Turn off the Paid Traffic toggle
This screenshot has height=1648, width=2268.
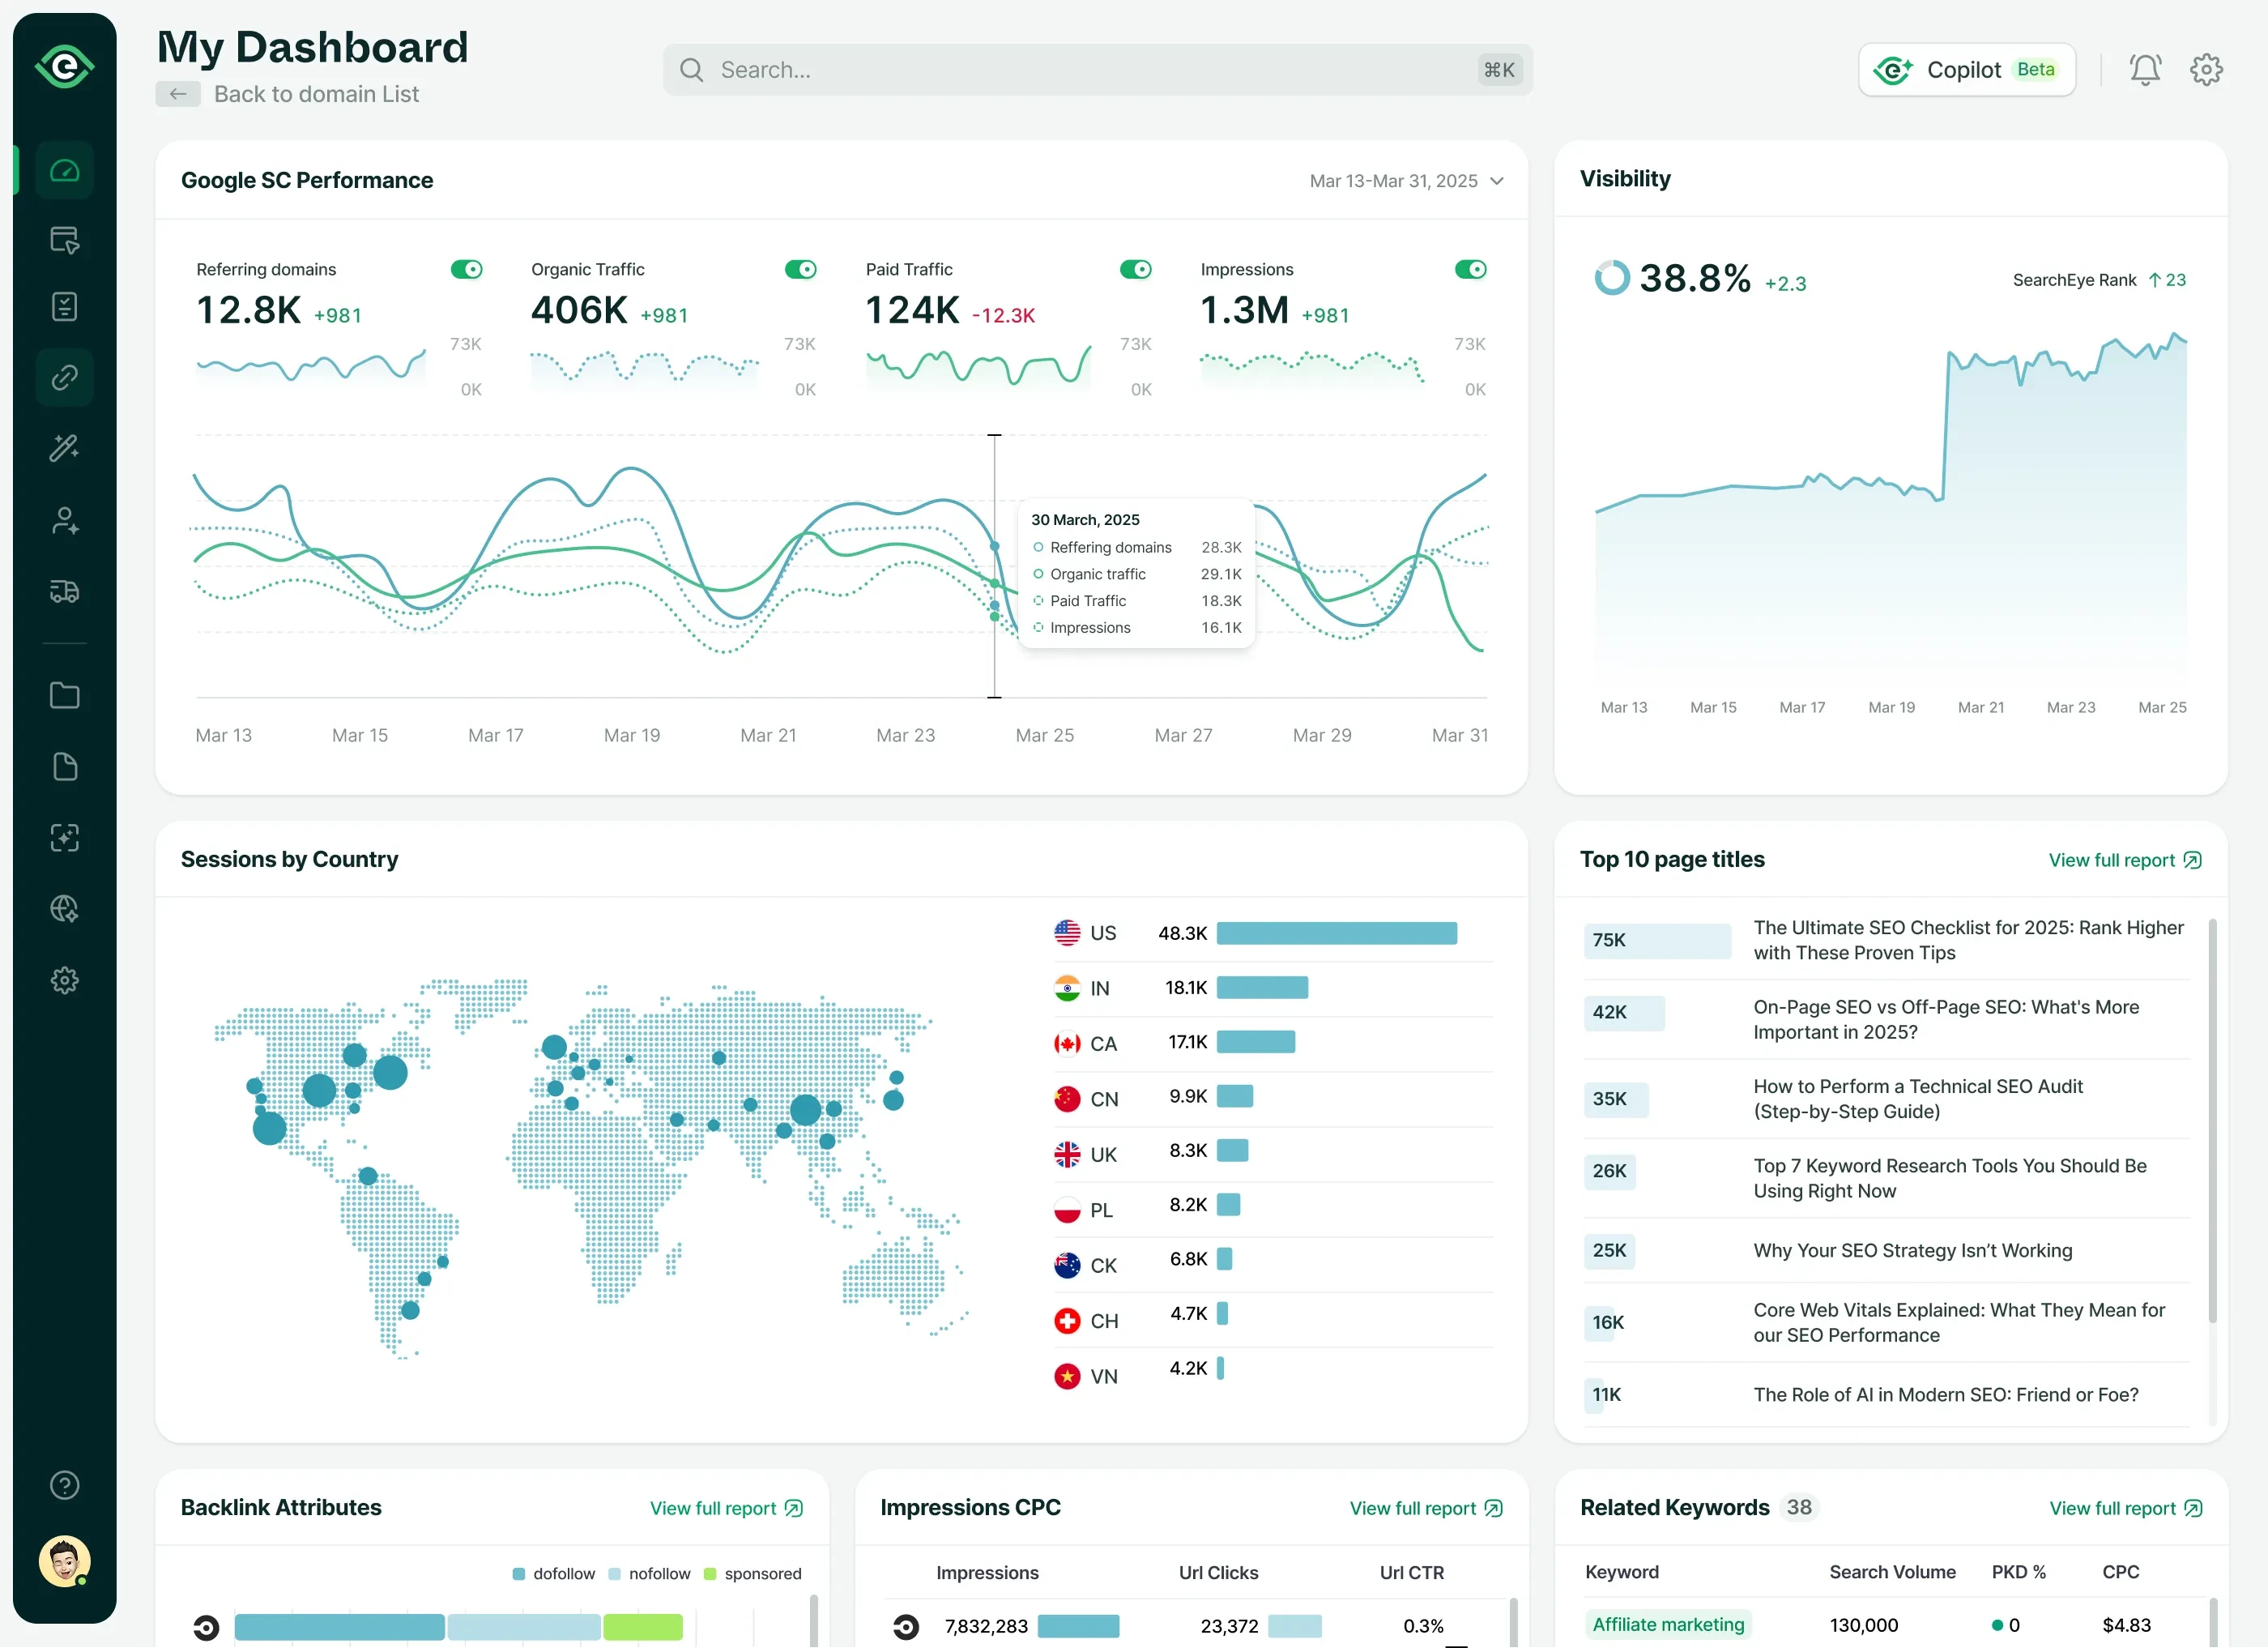point(1135,269)
